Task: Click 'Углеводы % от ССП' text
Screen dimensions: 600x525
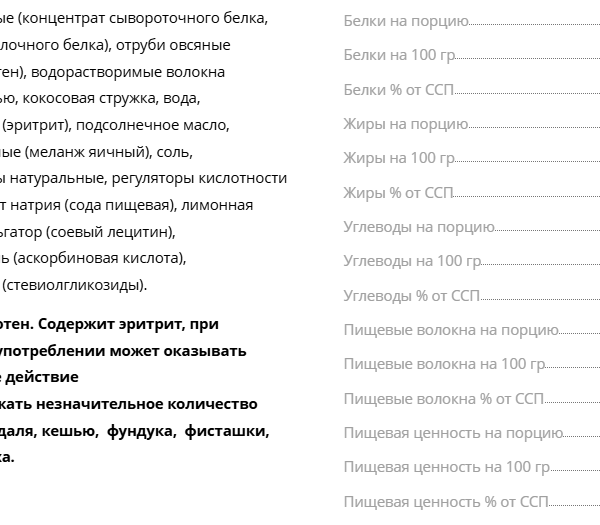Action: click(411, 296)
